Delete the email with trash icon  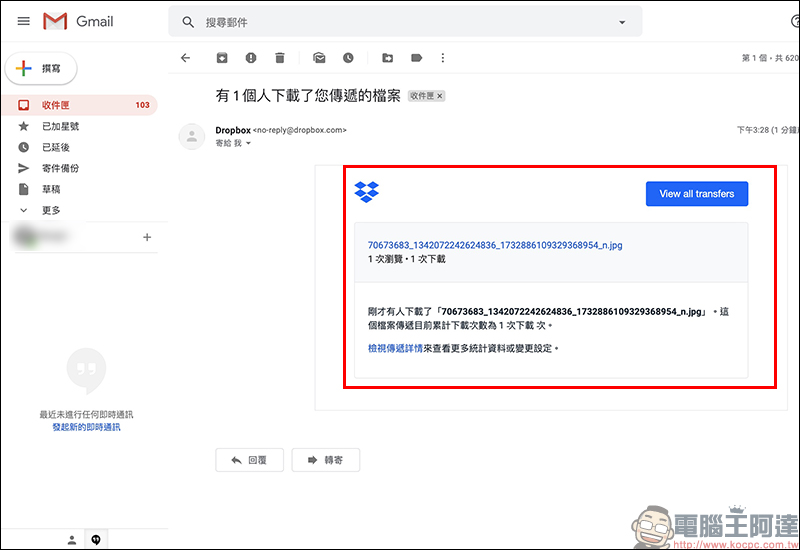coord(280,58)
